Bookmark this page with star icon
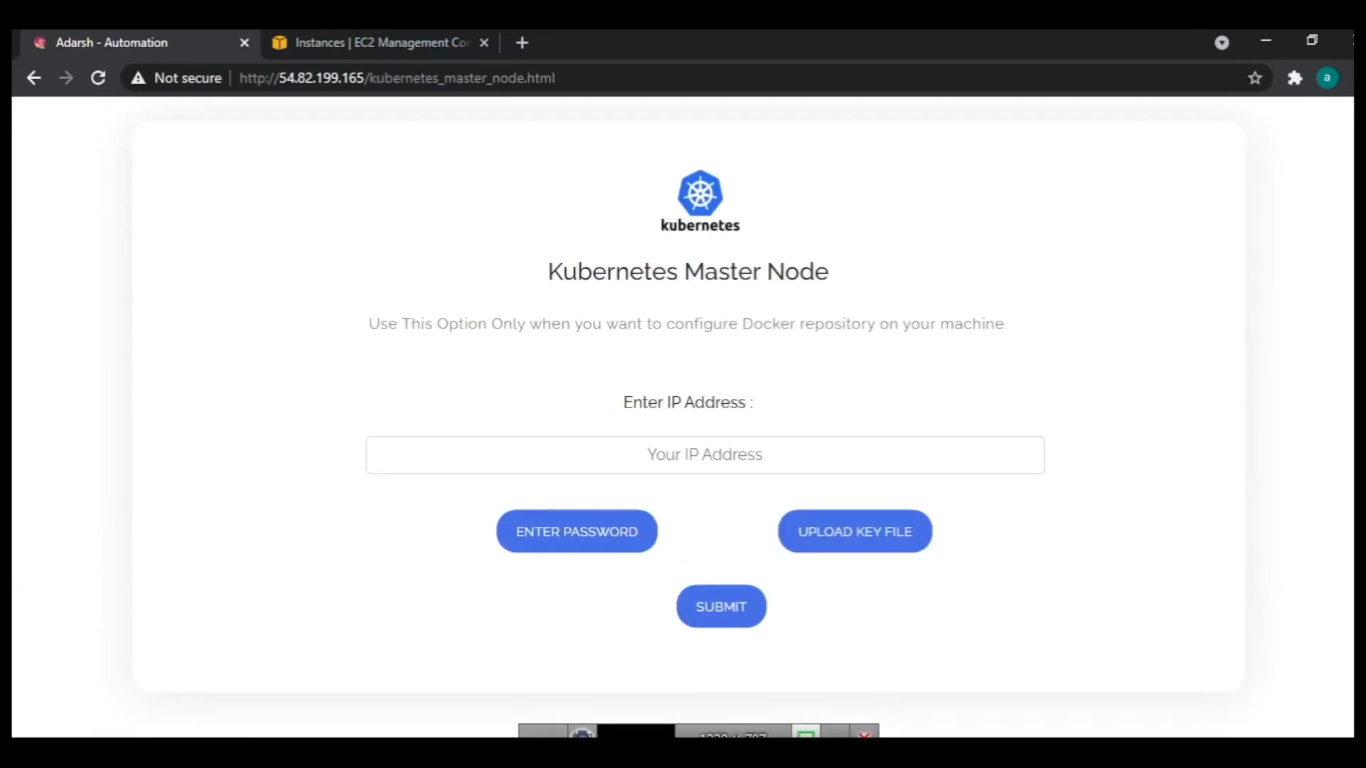The image size is (1366, 768). click(x=1255, y=78)
